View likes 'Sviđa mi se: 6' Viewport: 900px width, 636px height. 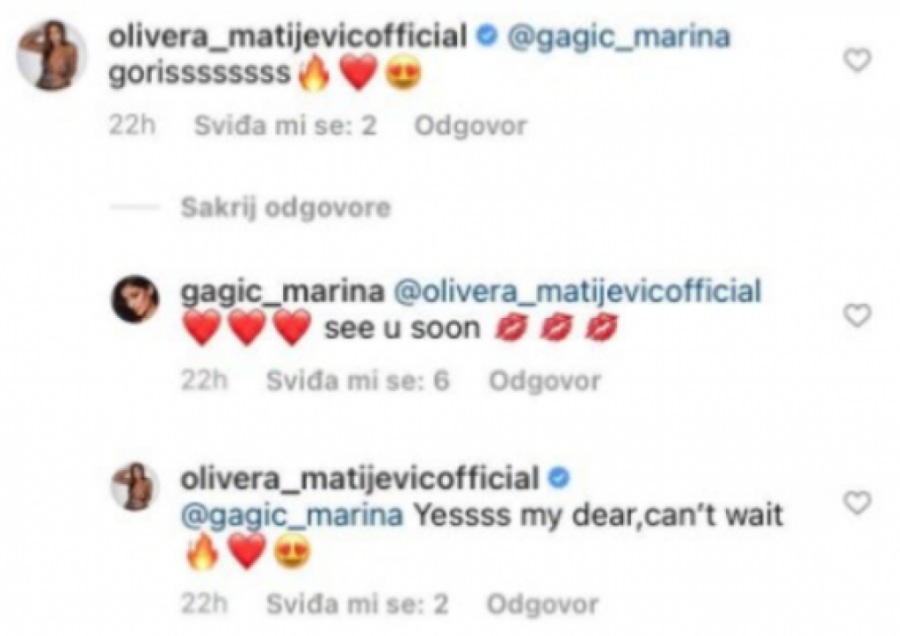click(358, 380)
